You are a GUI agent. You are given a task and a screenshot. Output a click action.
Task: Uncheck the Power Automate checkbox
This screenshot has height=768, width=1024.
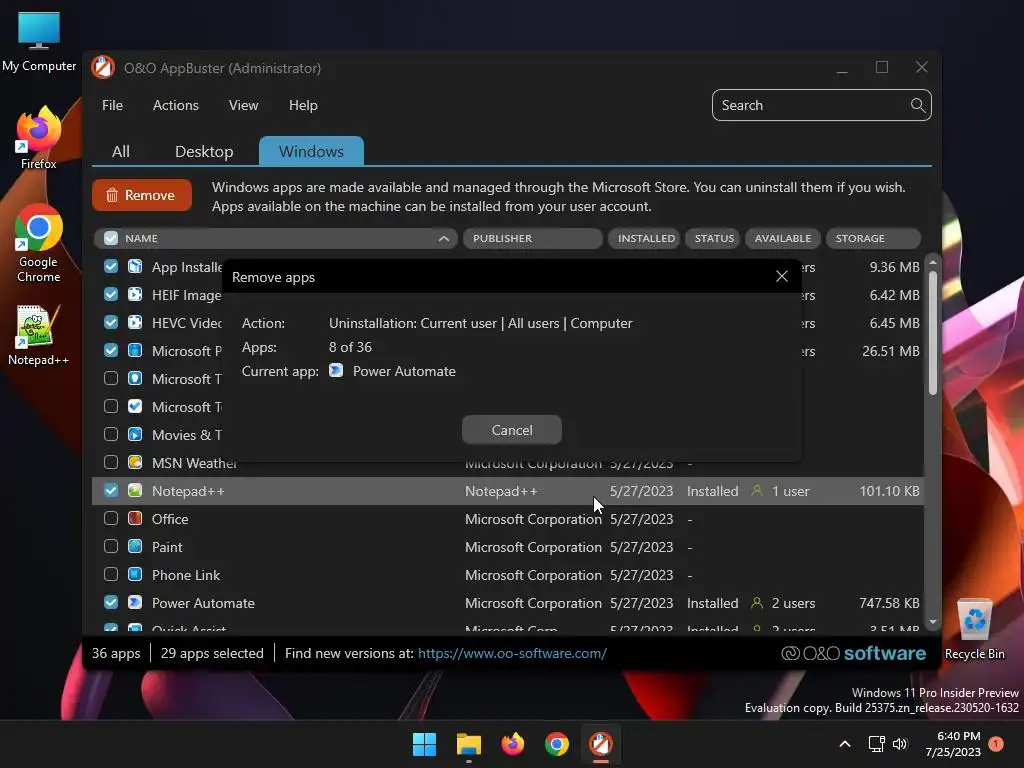111,603
